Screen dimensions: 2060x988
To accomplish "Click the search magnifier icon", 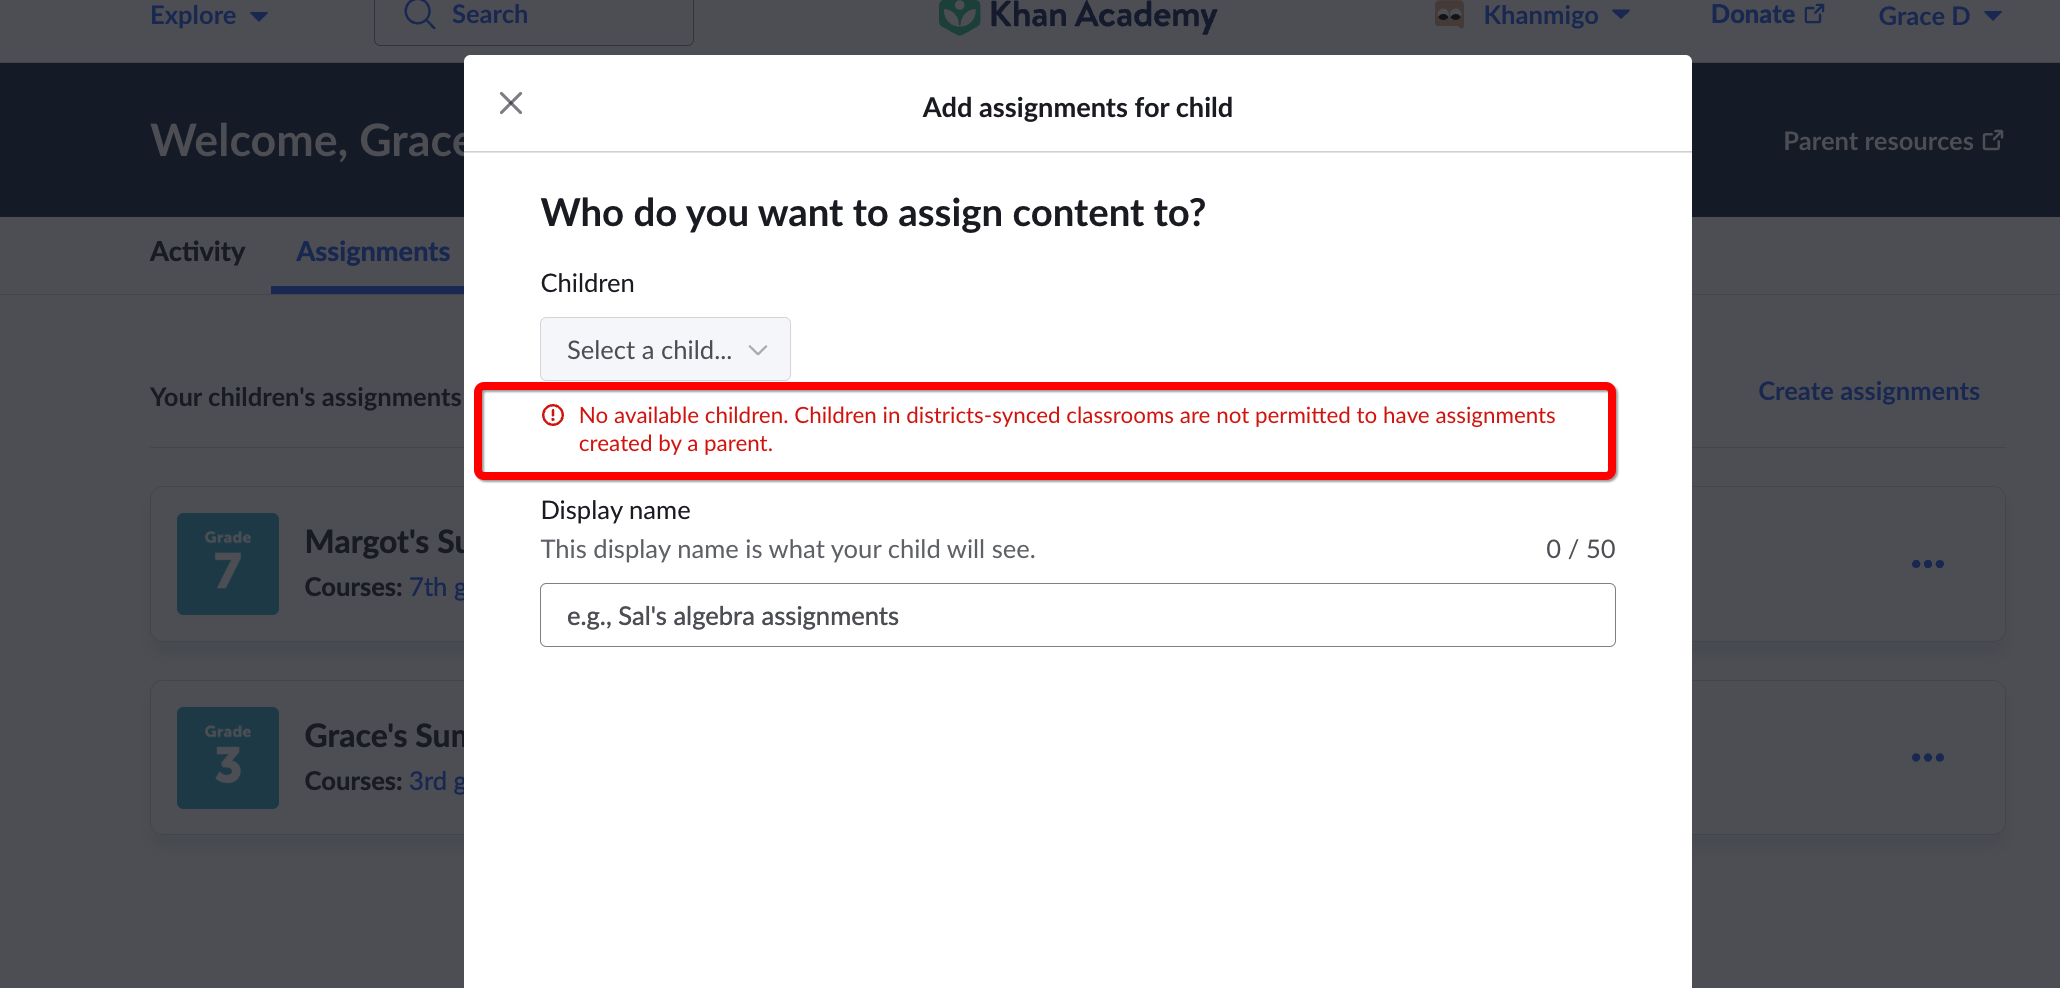I will pos(419,14).
